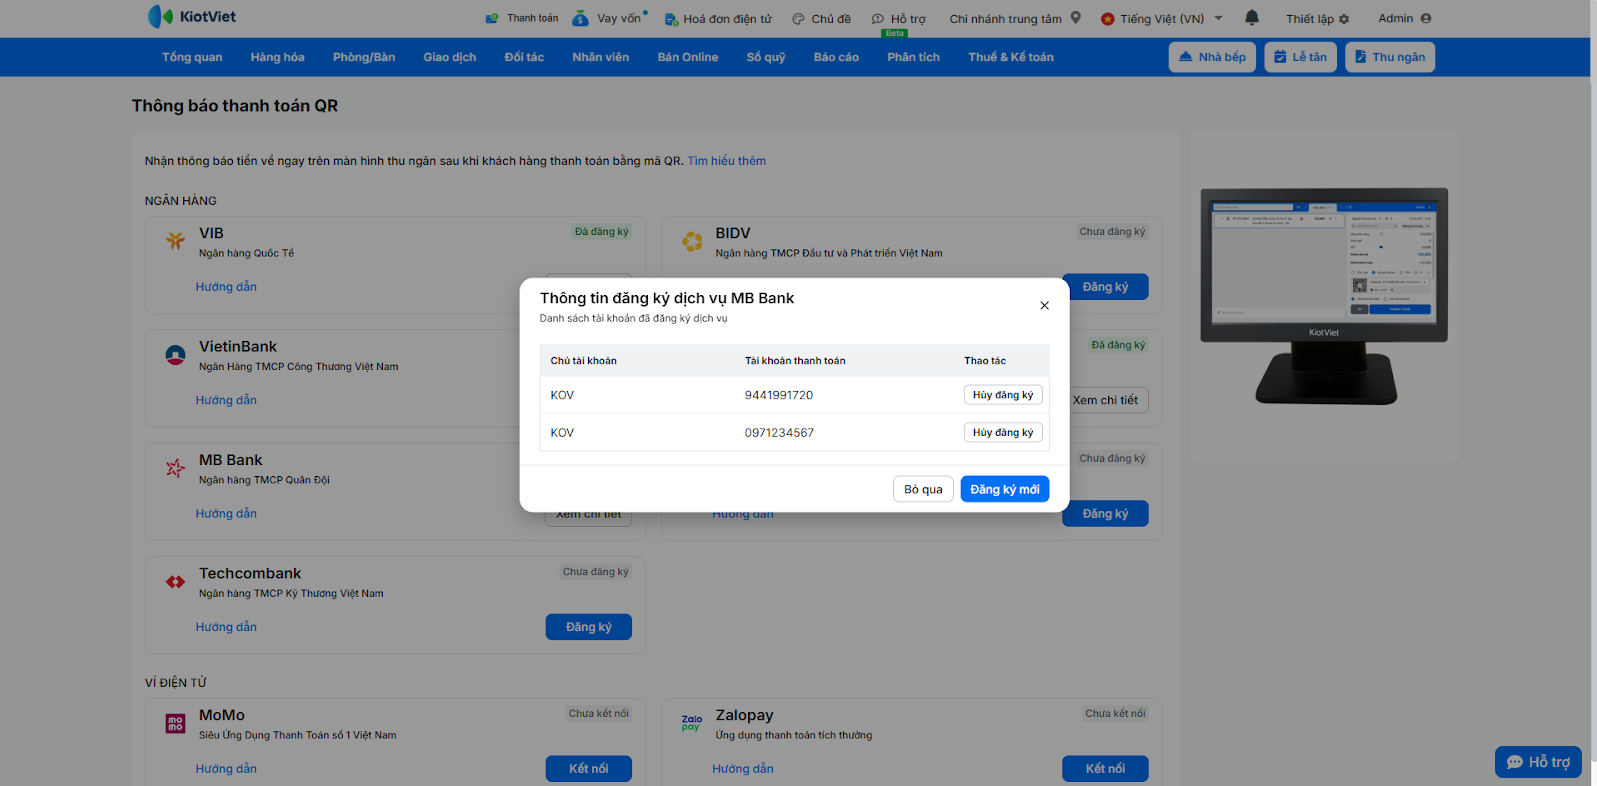Open Hàng hóa menu
Viewport: 1597px width, 786px height.
(277, 57)
